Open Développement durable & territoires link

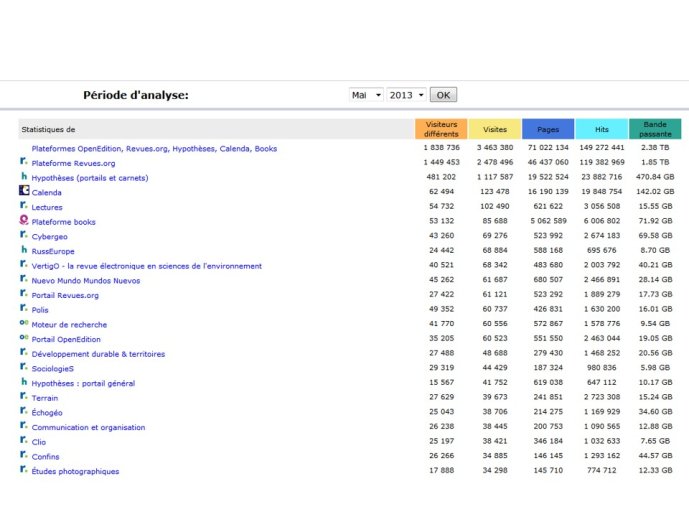click(98, 354)
